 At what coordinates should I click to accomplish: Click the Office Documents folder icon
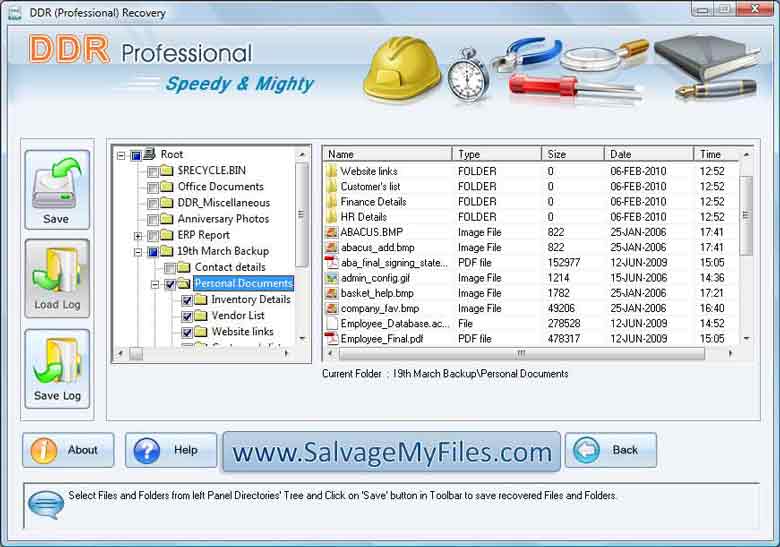(x=167, y=187)
